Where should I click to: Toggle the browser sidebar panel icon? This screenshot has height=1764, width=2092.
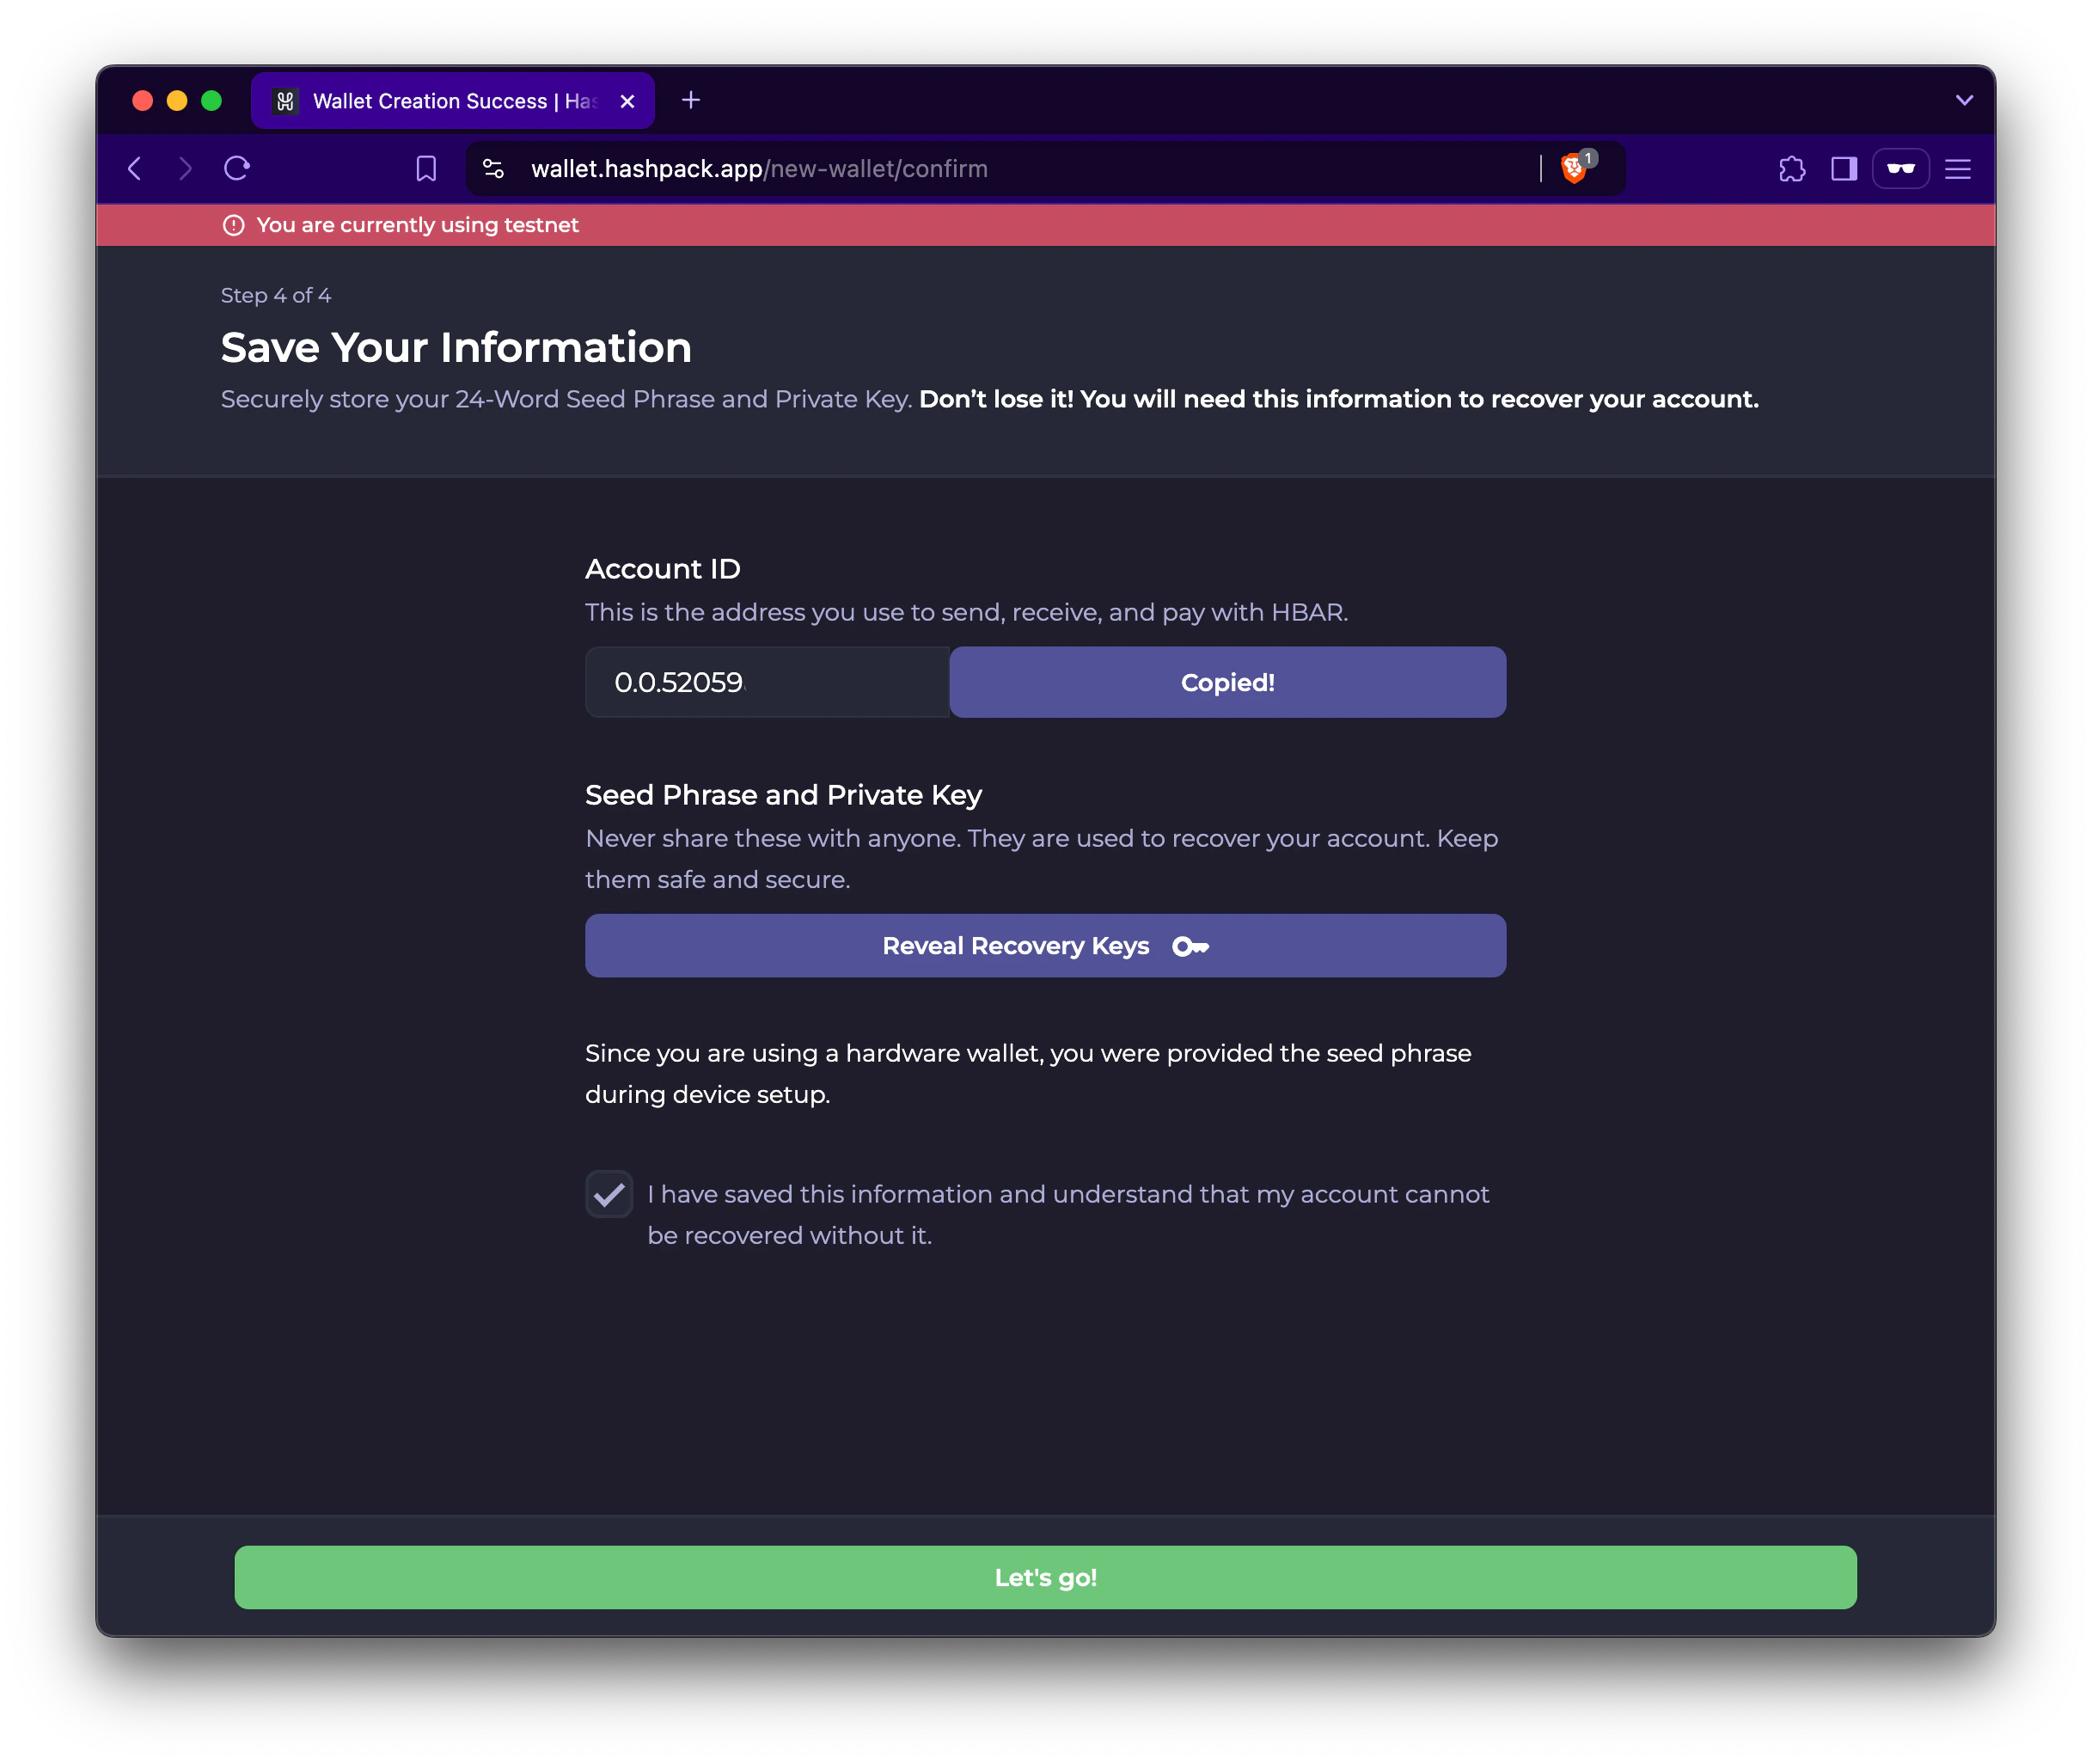pyautogui.click(x=1844, y=169)
